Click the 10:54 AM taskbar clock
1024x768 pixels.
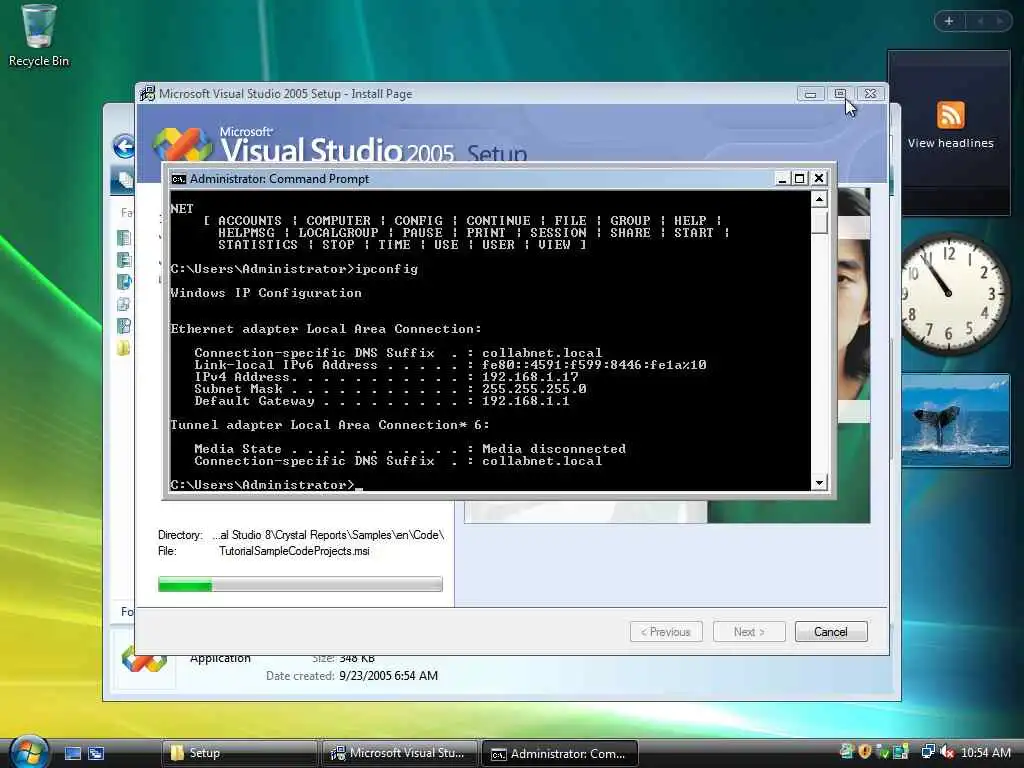pos(986,752)
